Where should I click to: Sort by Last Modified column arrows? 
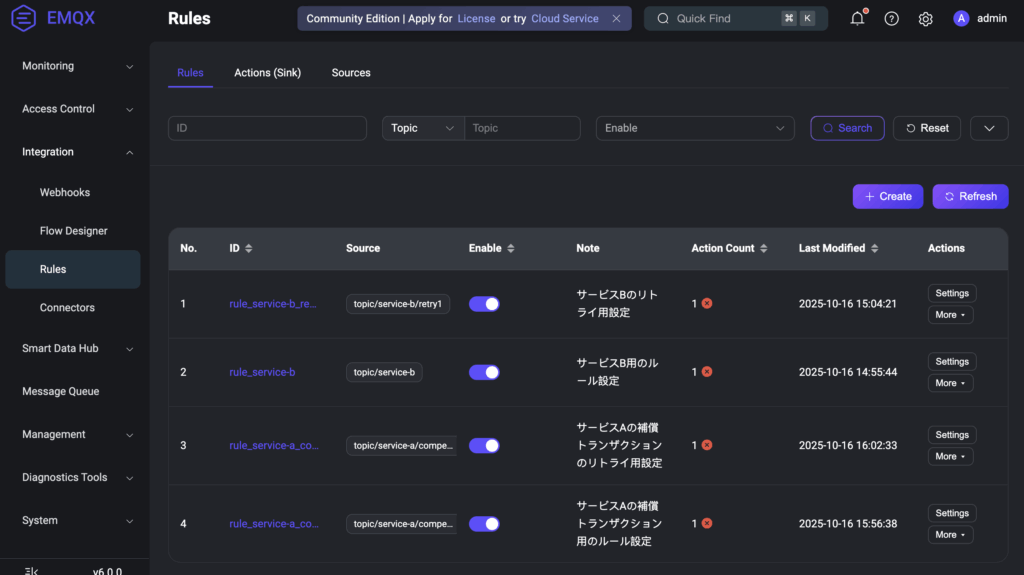(874, 248)
